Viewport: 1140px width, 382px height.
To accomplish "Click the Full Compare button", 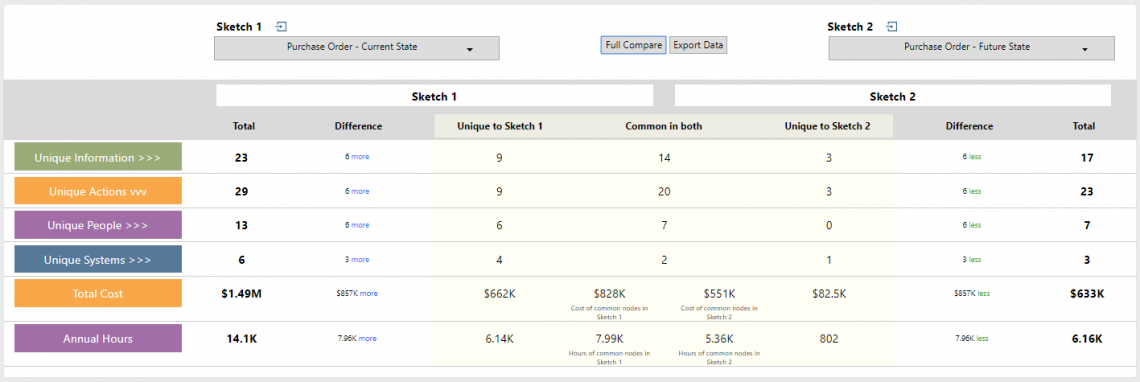I will tap(633, 45).
